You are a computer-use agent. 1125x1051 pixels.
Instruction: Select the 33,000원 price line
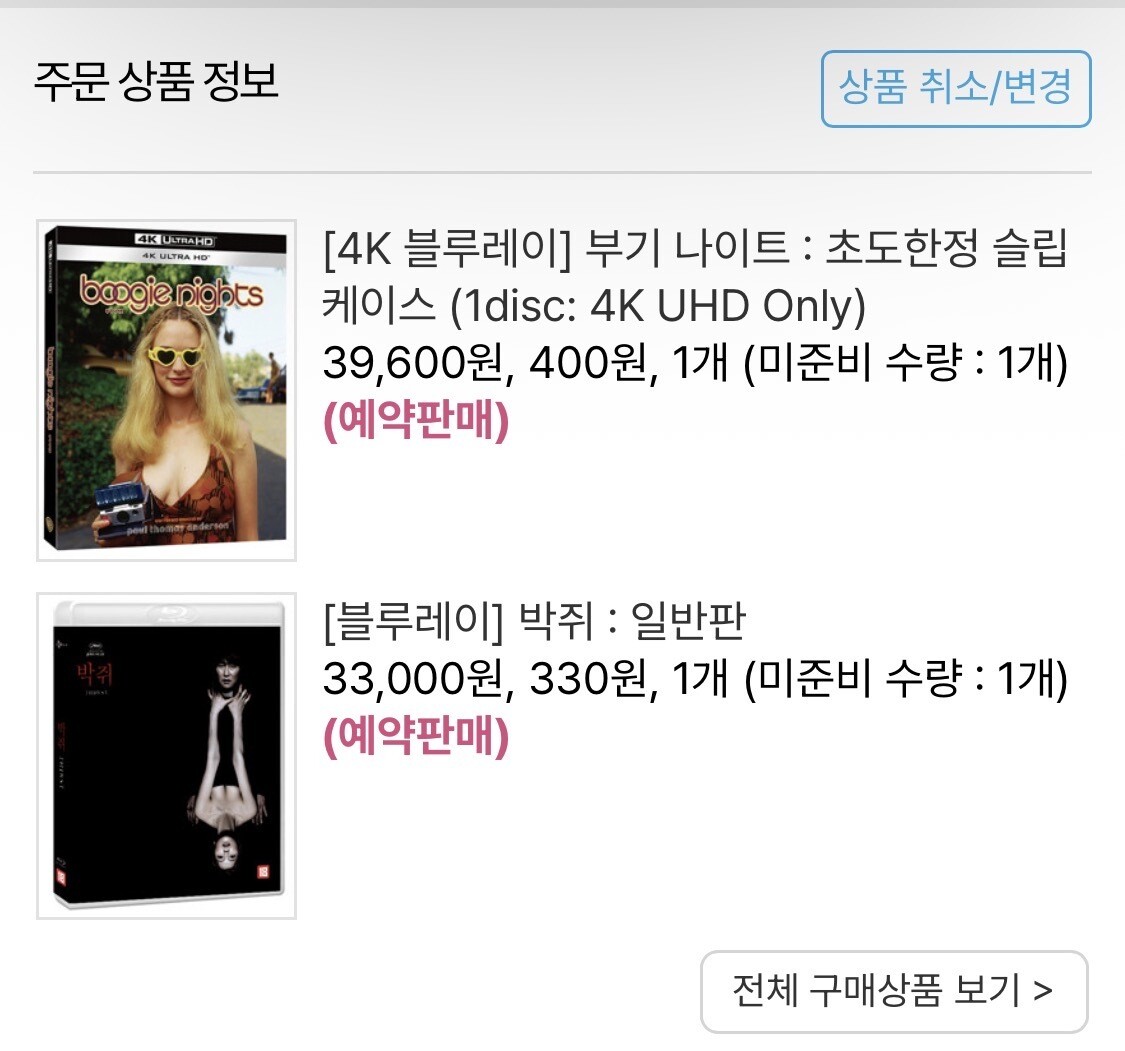(695, 678)
